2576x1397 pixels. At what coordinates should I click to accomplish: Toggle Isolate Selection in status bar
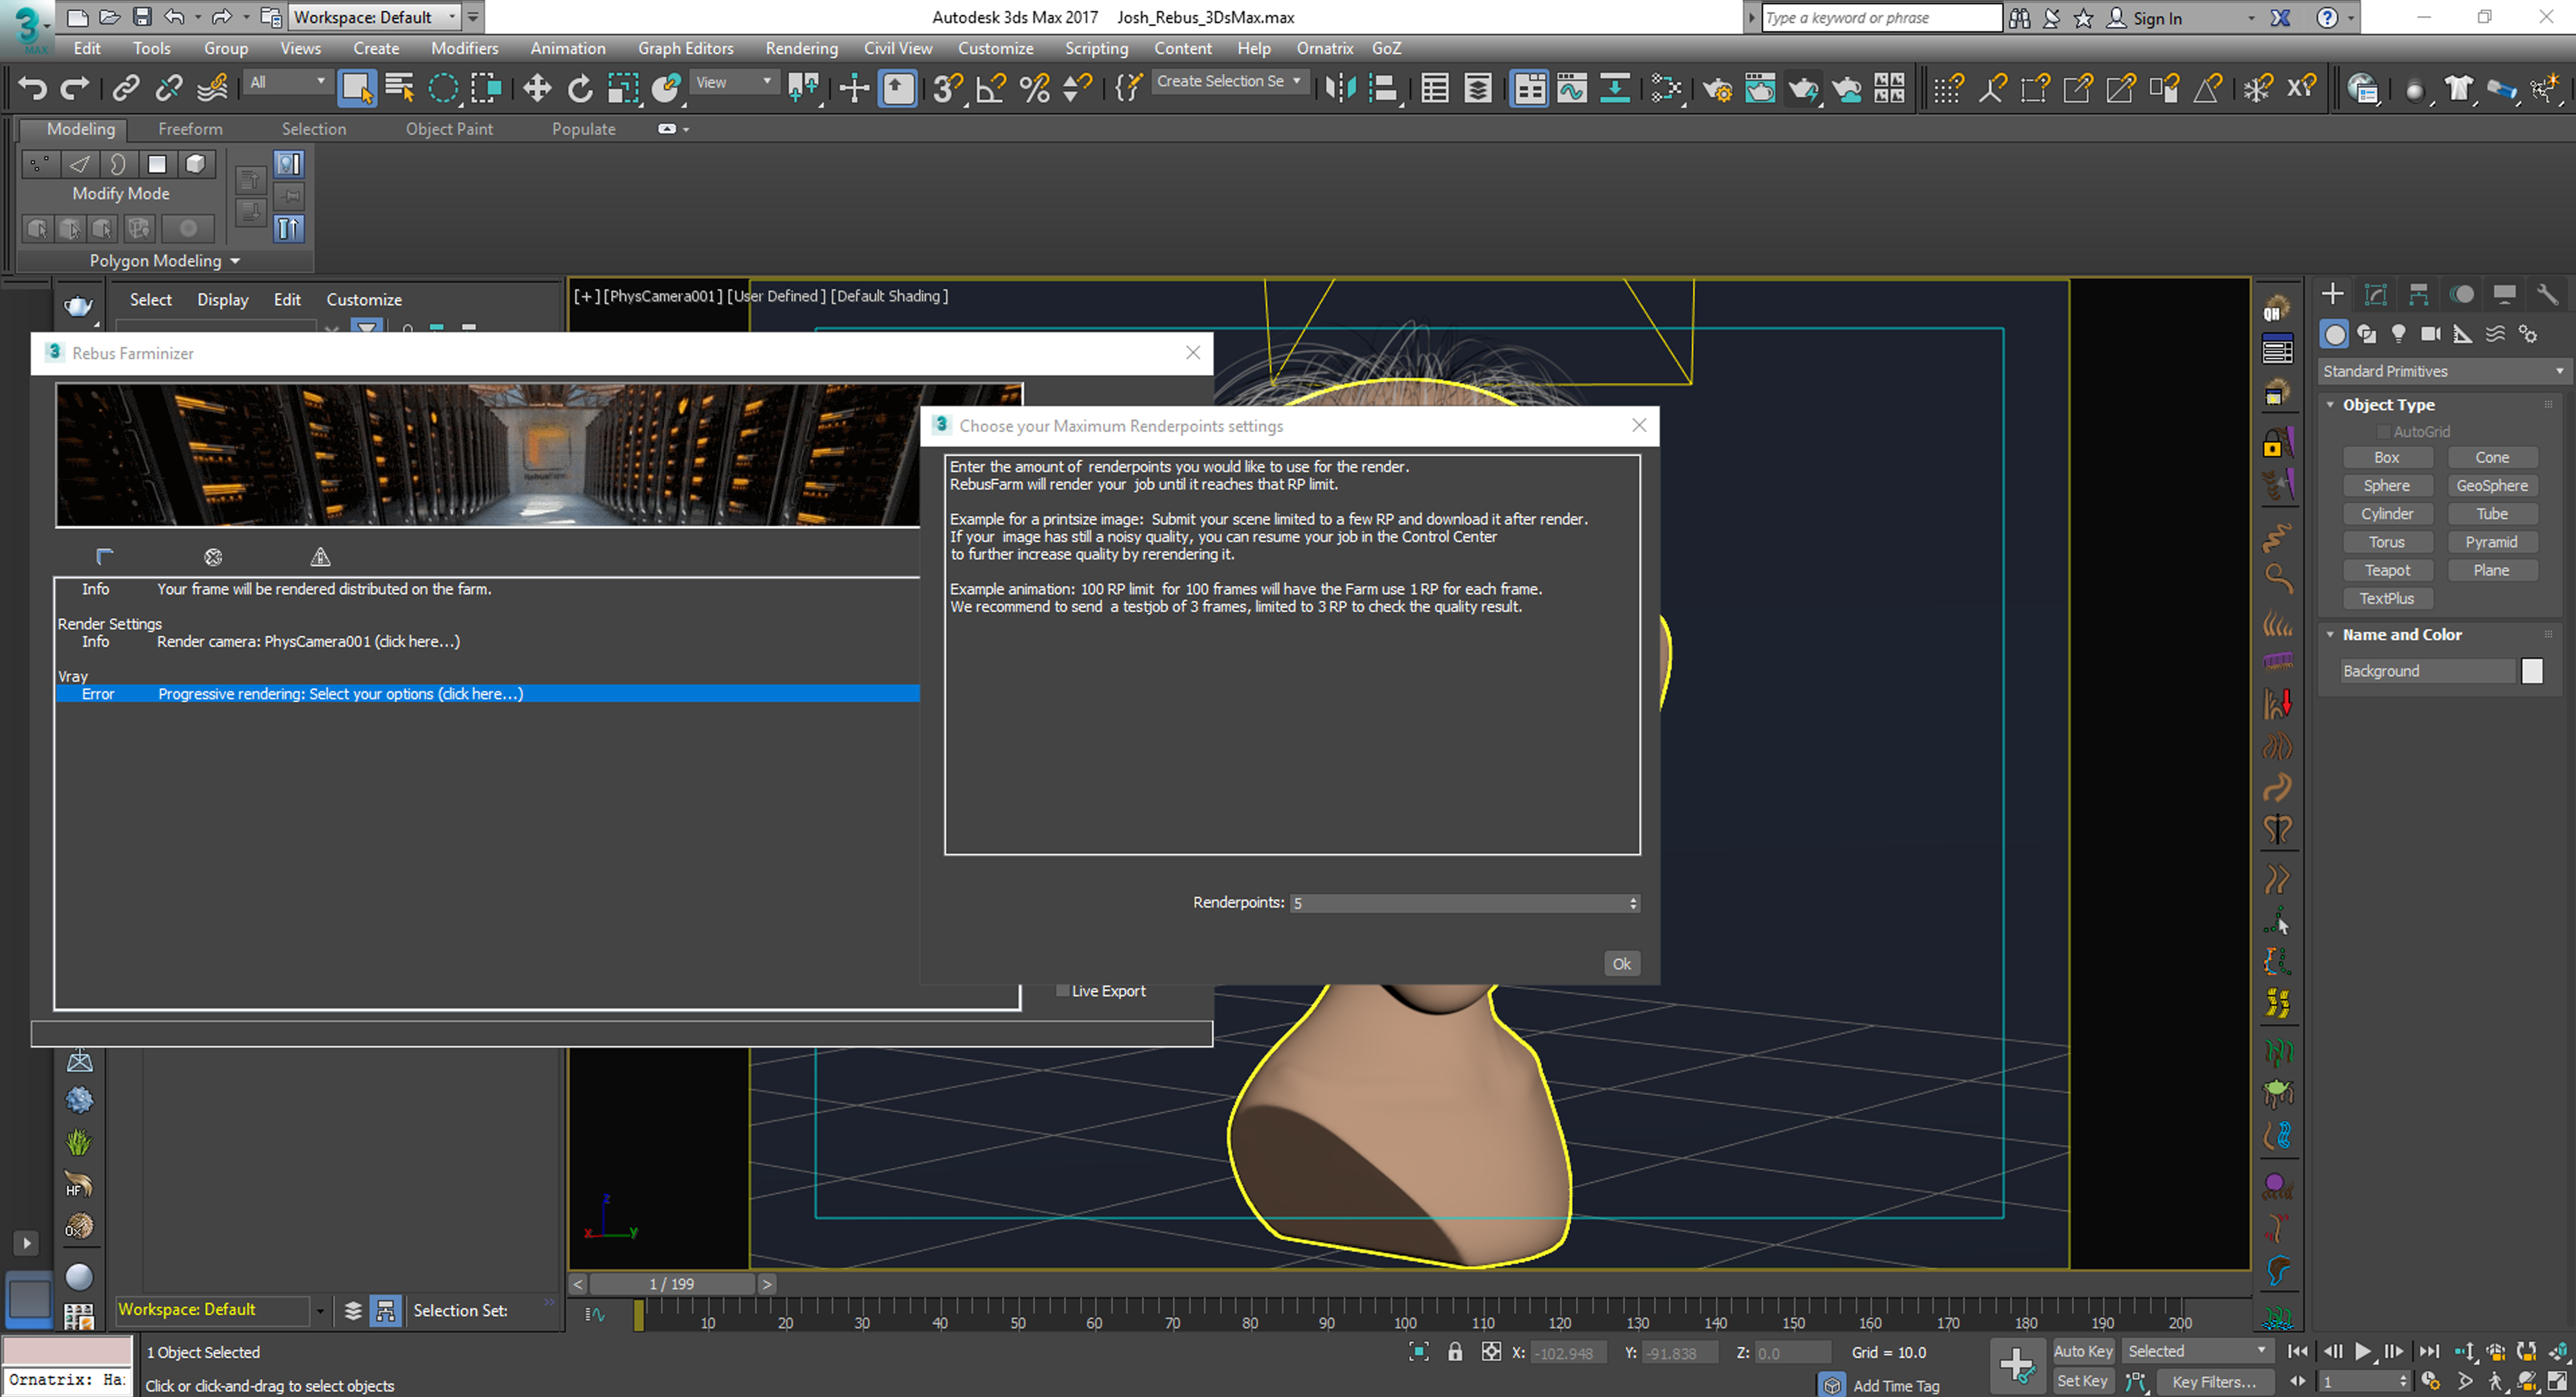click(x=1419, y=1352)
